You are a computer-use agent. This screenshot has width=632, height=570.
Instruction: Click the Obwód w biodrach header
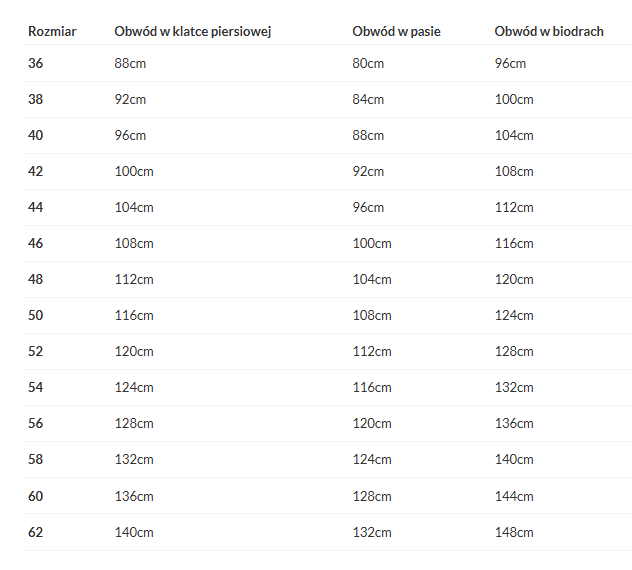(x=549, y=31)
